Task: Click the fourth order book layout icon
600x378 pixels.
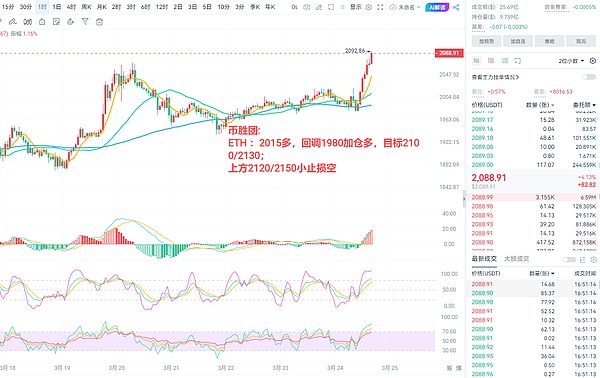Action: 518,60
